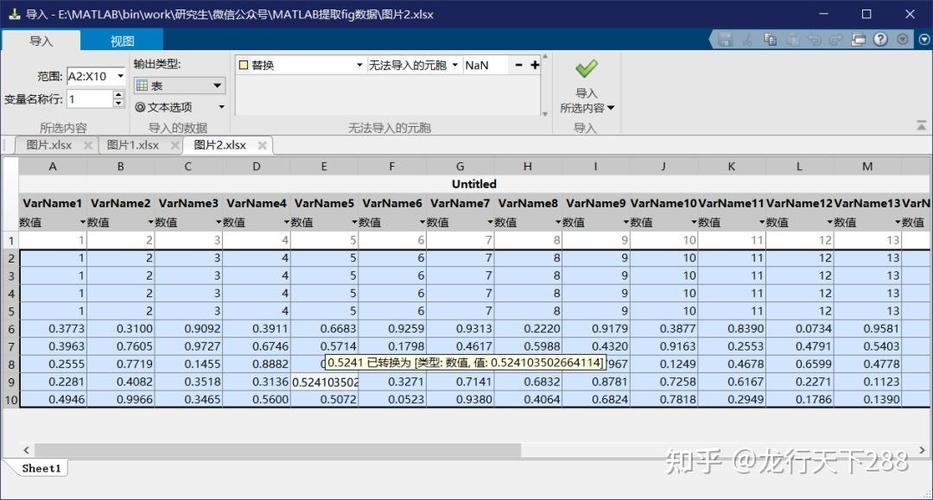
Task: Click the horizontal scrollbar thumb
Action: click(x=278, y=450)
